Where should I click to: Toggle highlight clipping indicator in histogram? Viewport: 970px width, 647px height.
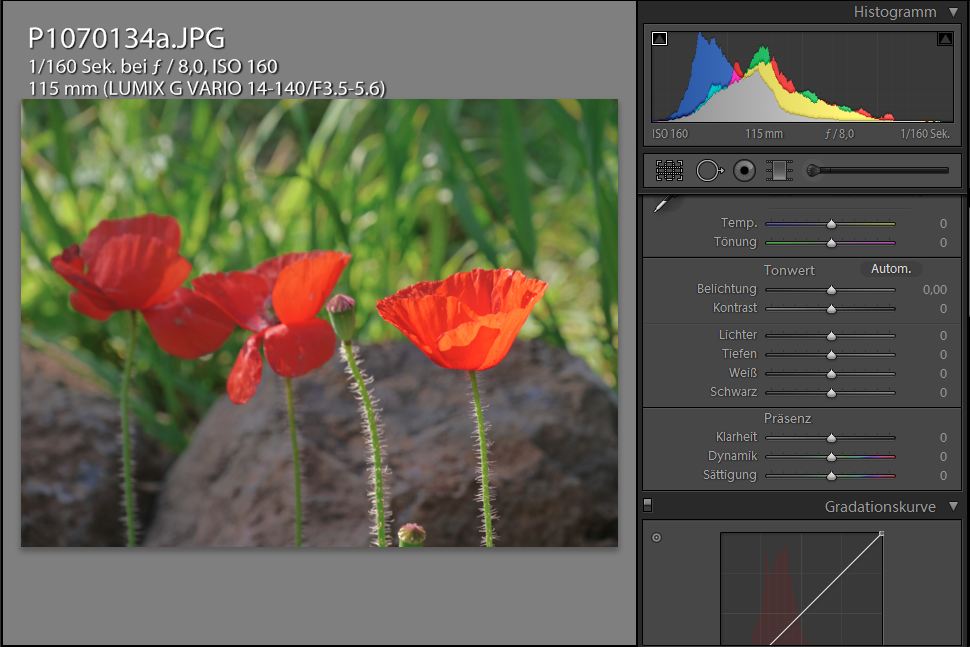(945, 39)
